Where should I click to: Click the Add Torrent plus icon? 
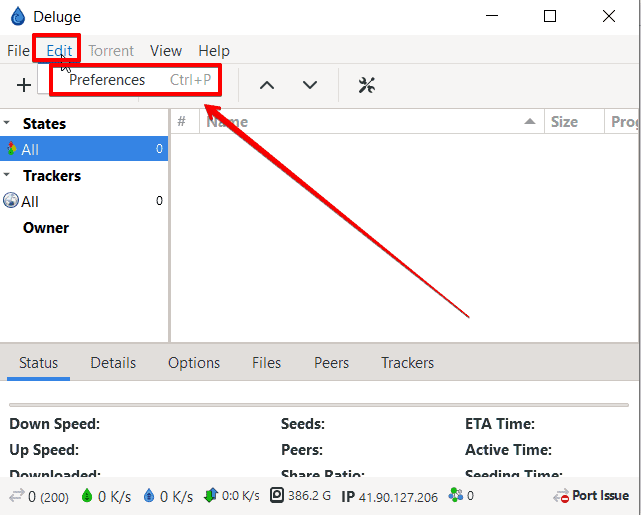pos(24,85)
